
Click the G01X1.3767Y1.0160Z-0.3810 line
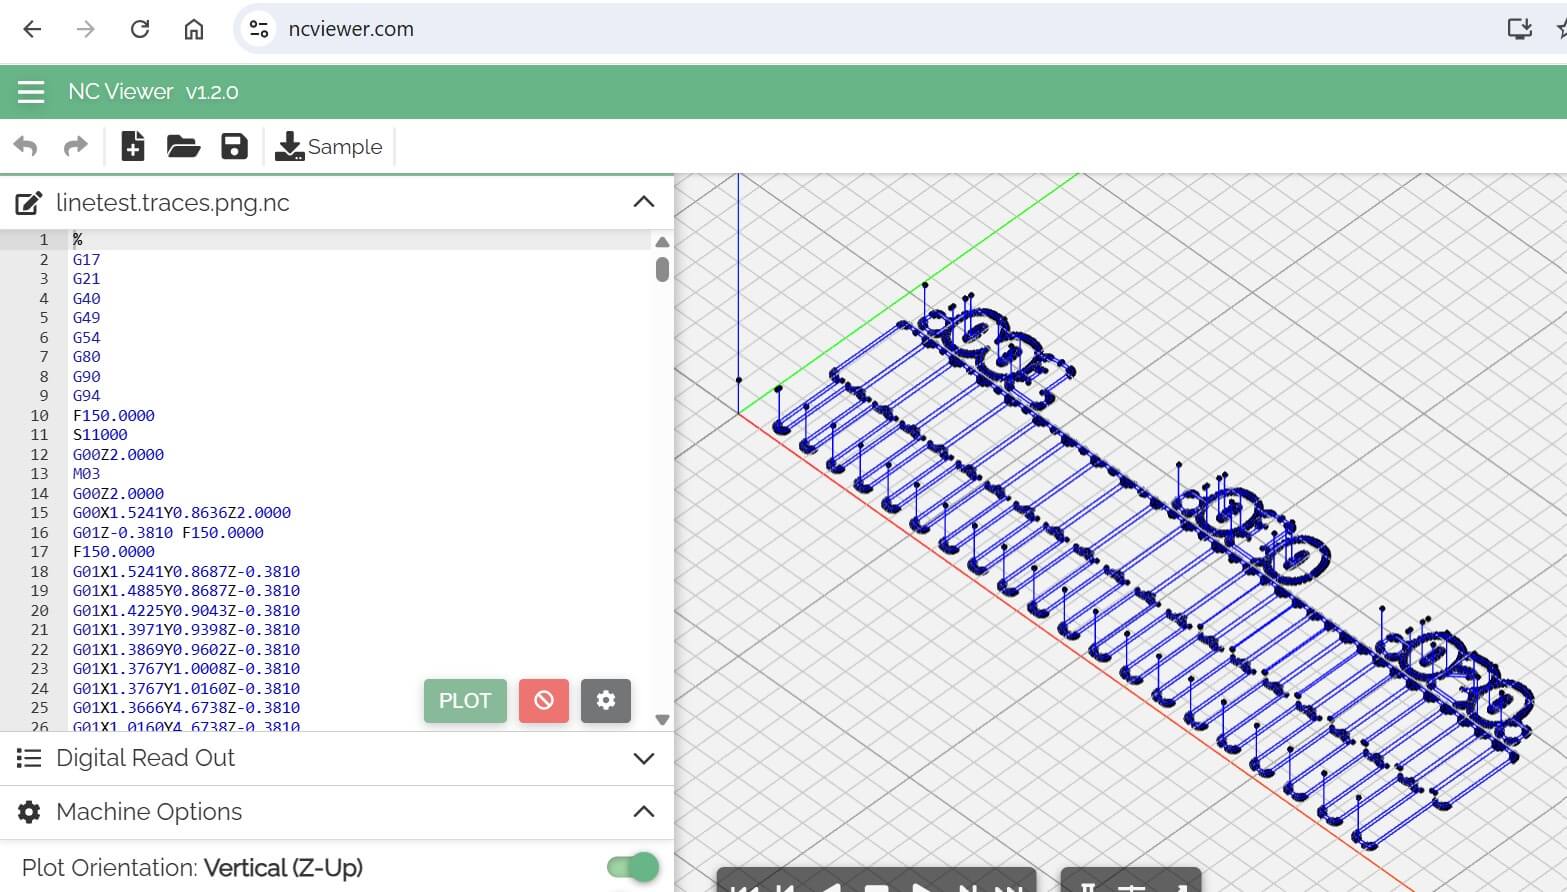(186, 689)
